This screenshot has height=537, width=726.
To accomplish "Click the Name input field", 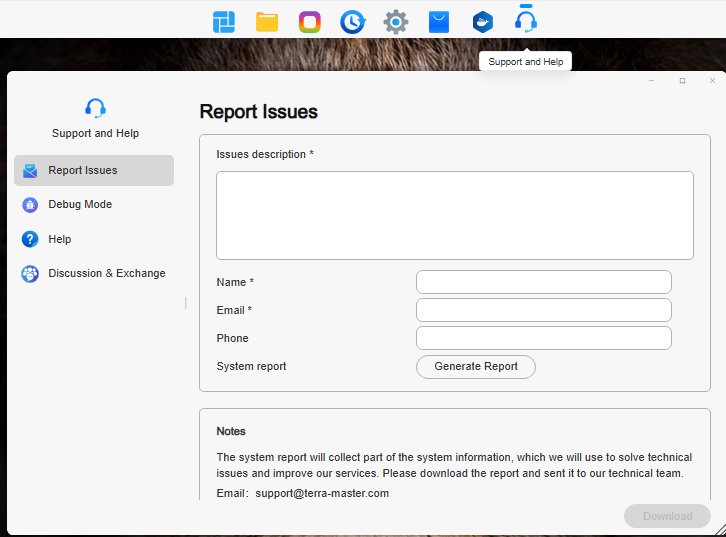I will (x=544, y=282).
